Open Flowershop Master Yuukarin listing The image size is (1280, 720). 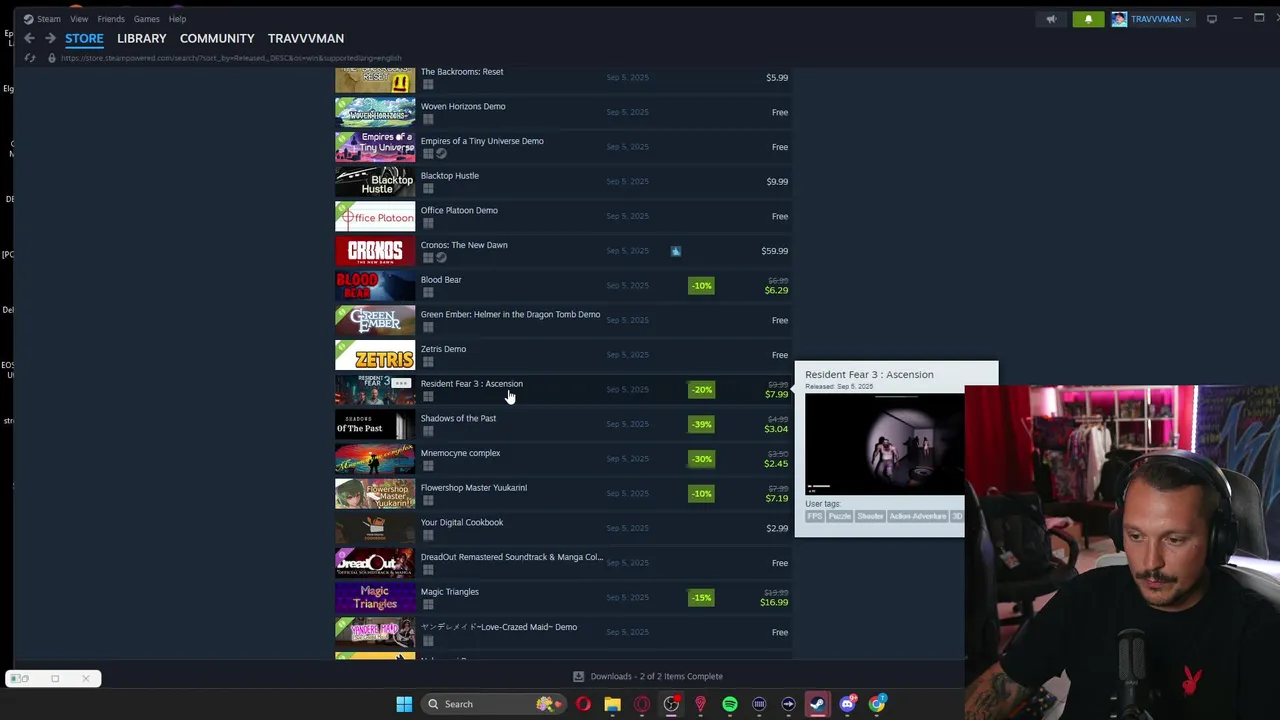pyautogui.click(x=562, y=493)
